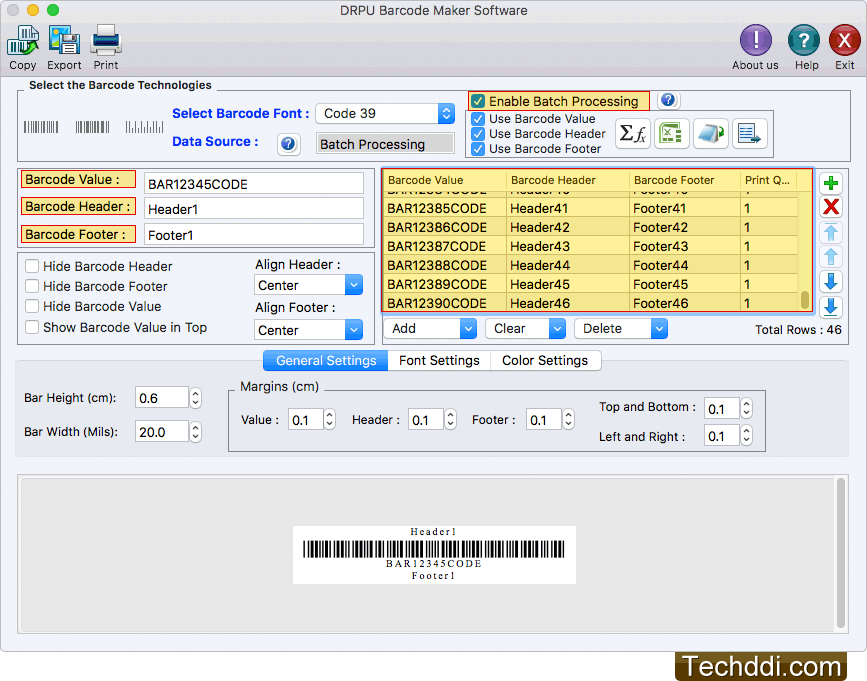Open the Select Barcode Font dropdown
Screen dimensions: 867x681
click(x=385, y=113)
